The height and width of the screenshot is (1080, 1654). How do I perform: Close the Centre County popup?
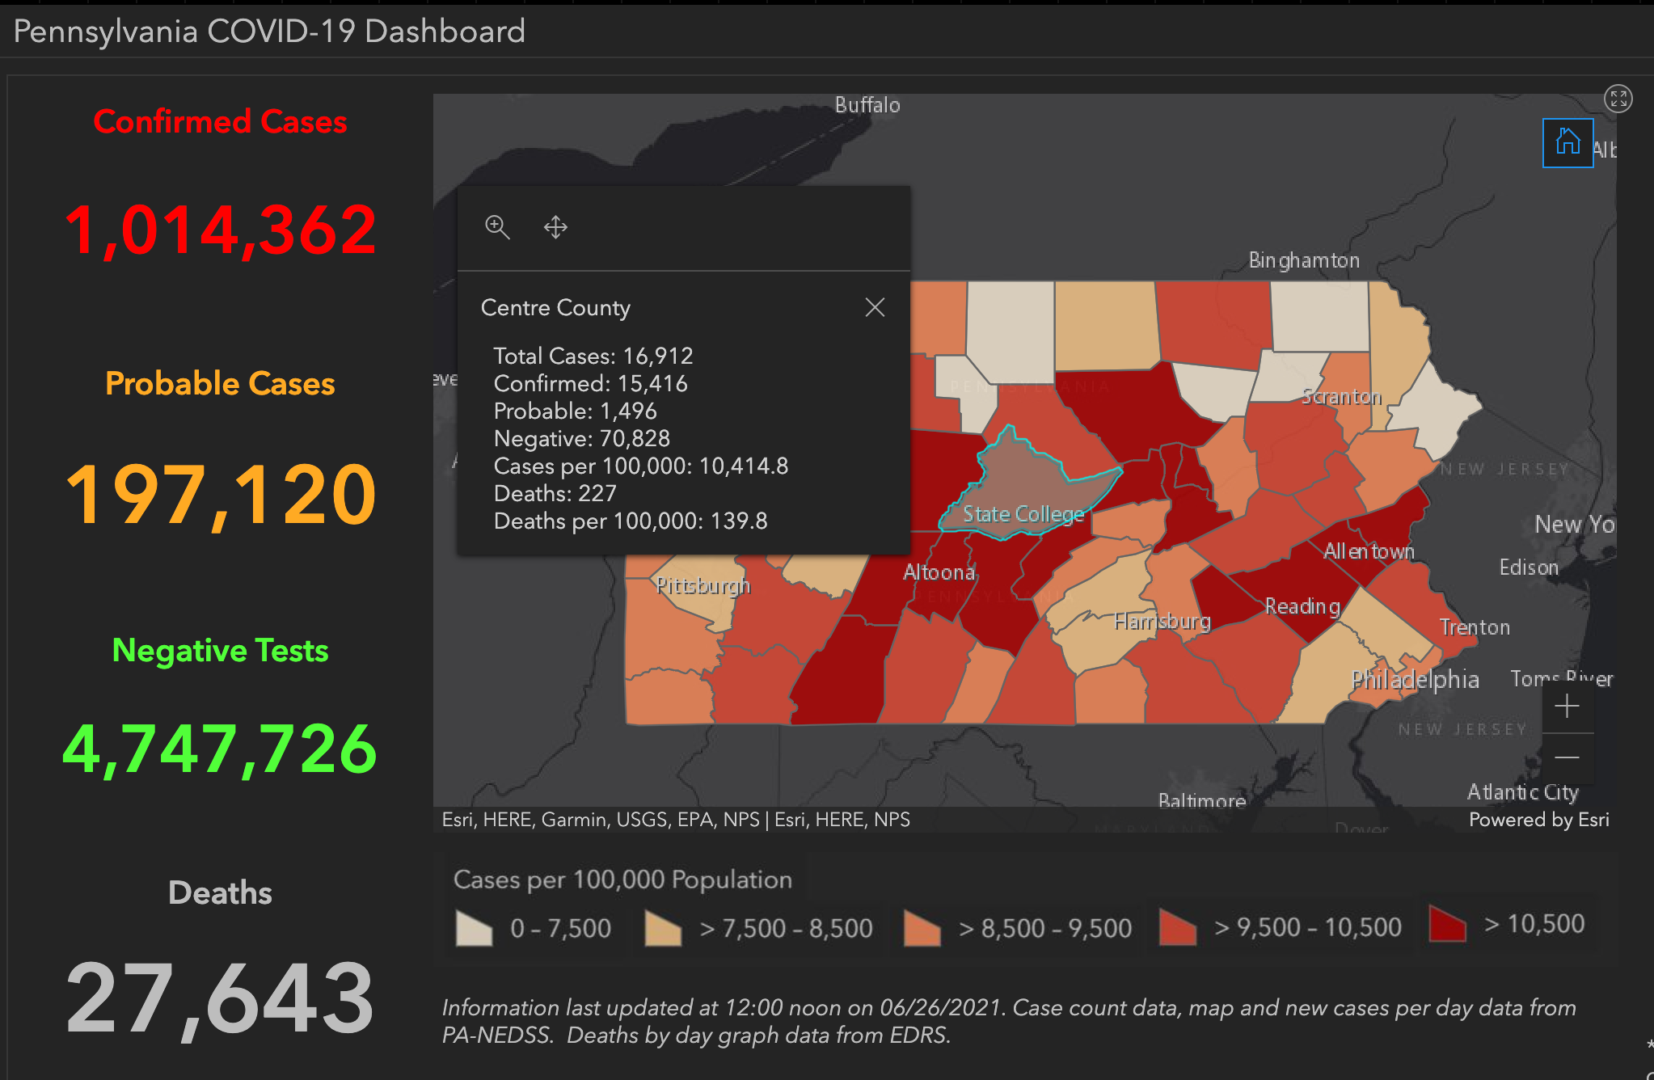pos(875,307)
